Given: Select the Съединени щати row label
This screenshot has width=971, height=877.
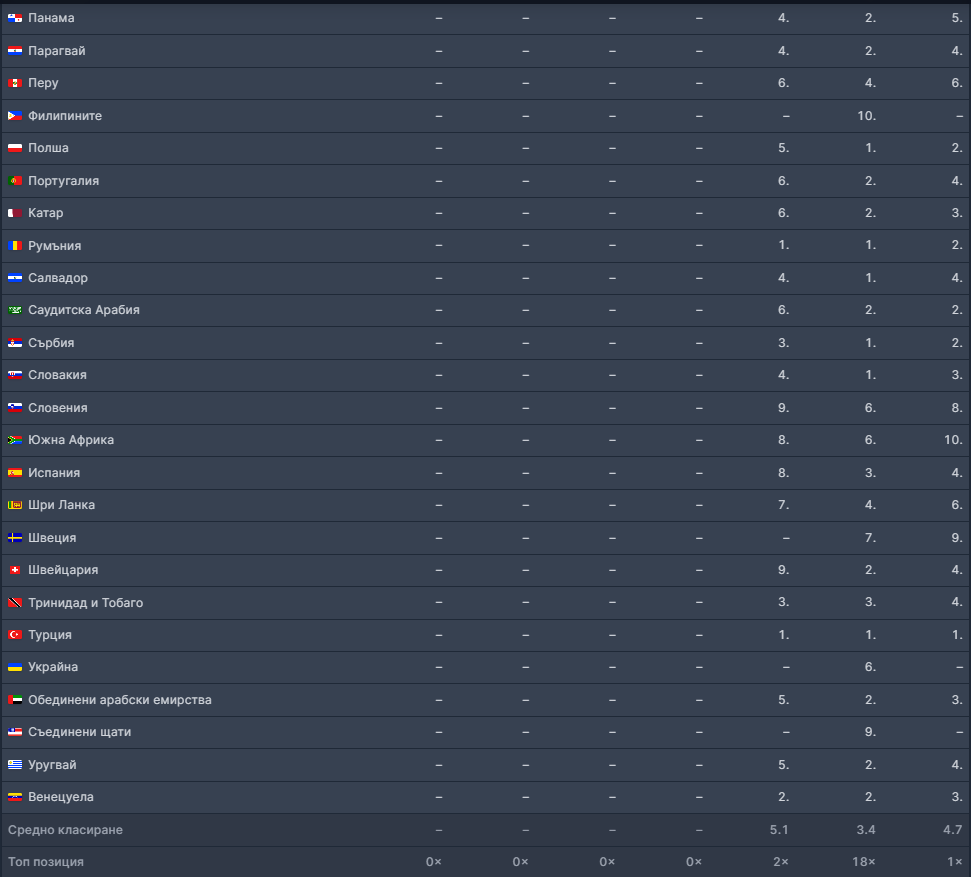Looking at the screenshot, I should pos(79,732).
